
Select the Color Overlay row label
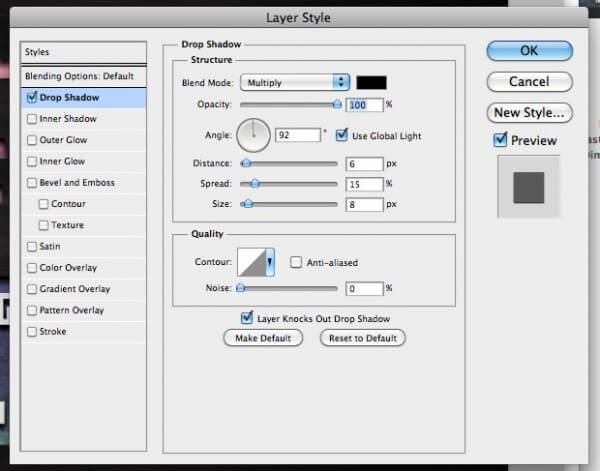point(68,268)
